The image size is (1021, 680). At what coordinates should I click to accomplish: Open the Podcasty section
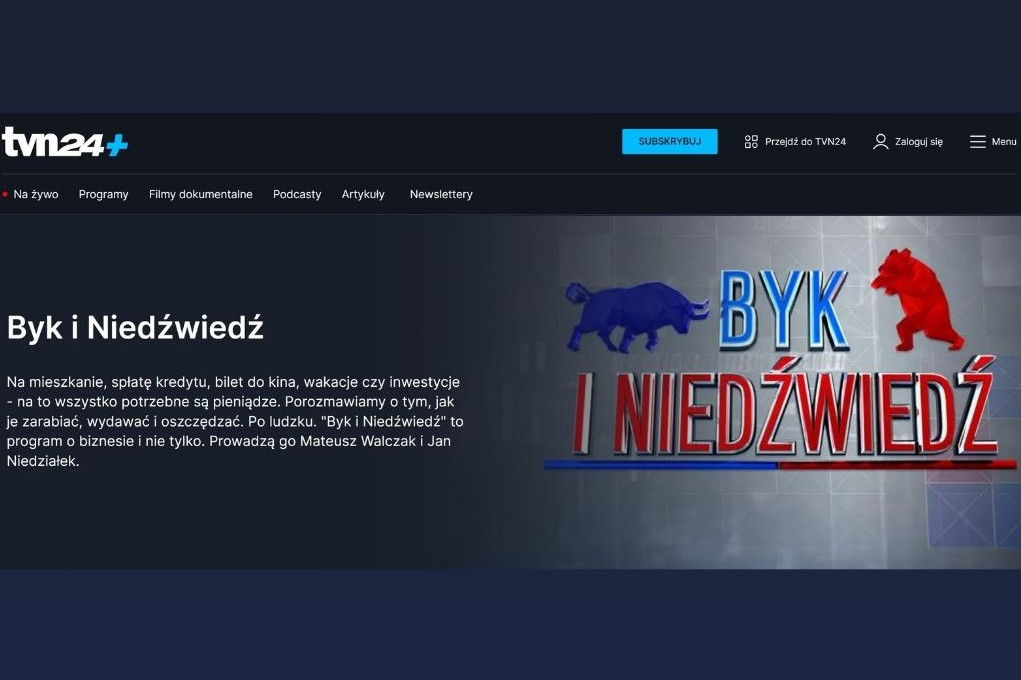[x=297, y=194]
